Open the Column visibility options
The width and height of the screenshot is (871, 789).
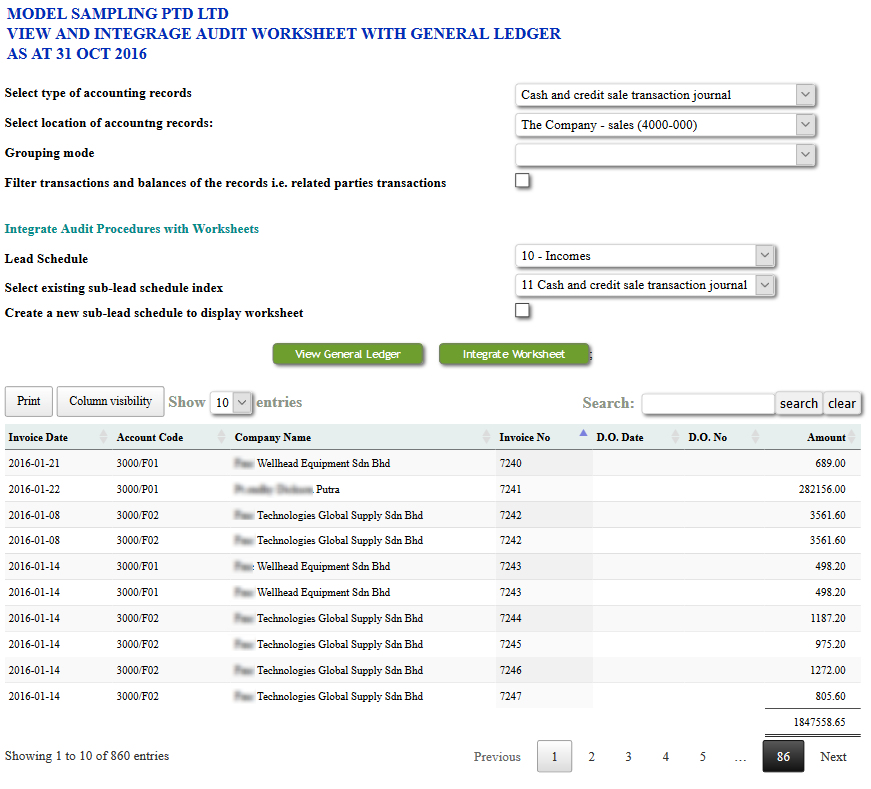110,401
